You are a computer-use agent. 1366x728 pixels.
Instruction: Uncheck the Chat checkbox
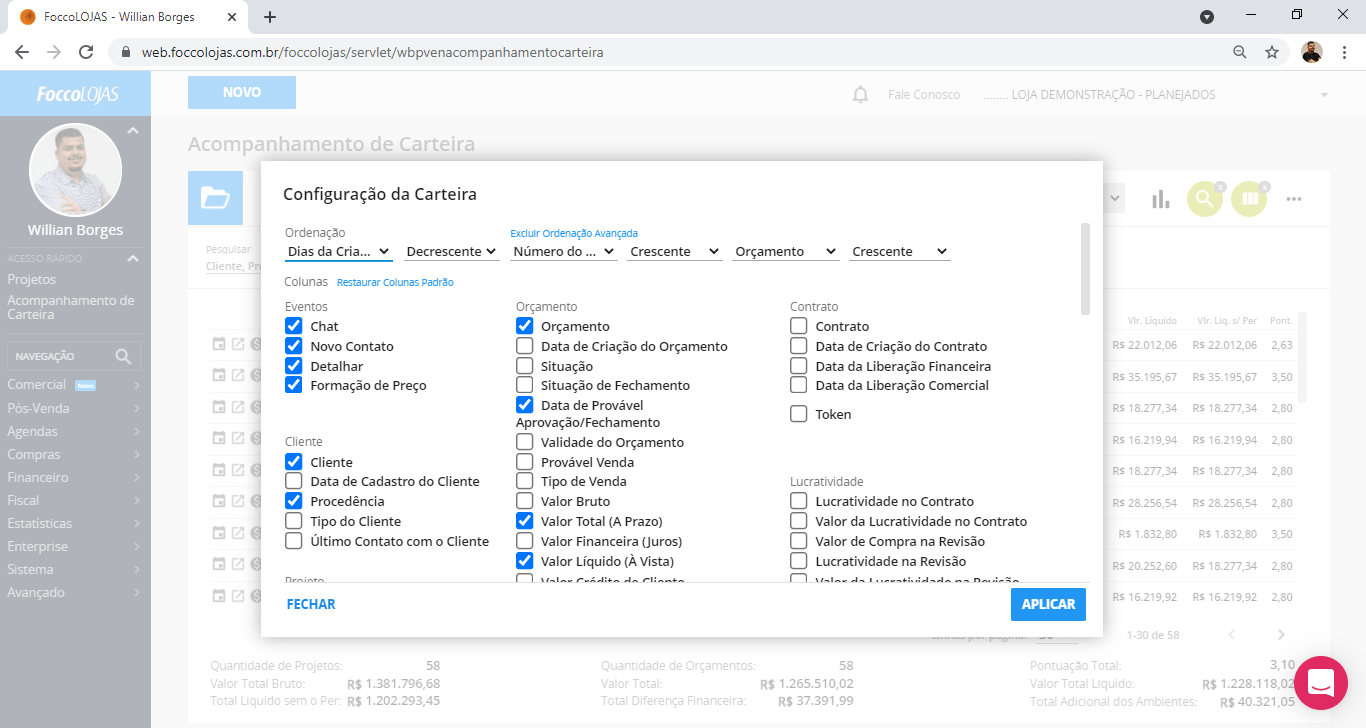[293, 326]
